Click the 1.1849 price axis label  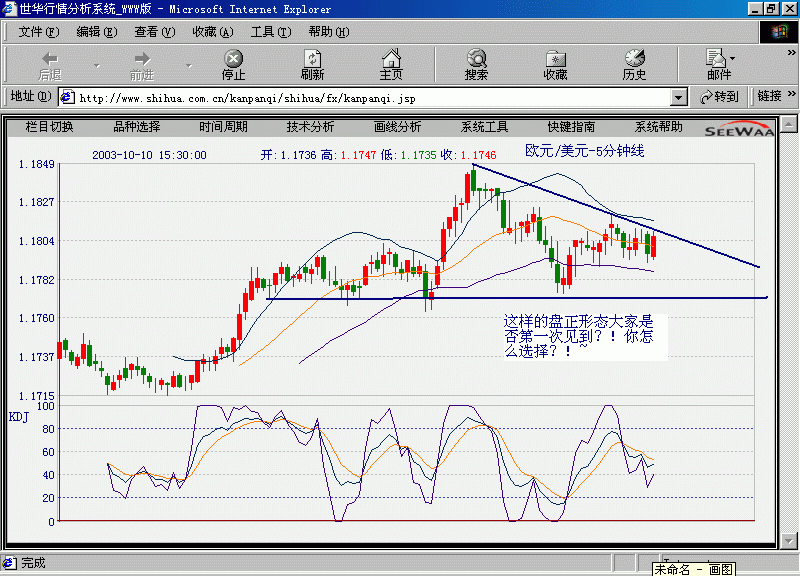[x=36, y=164]
